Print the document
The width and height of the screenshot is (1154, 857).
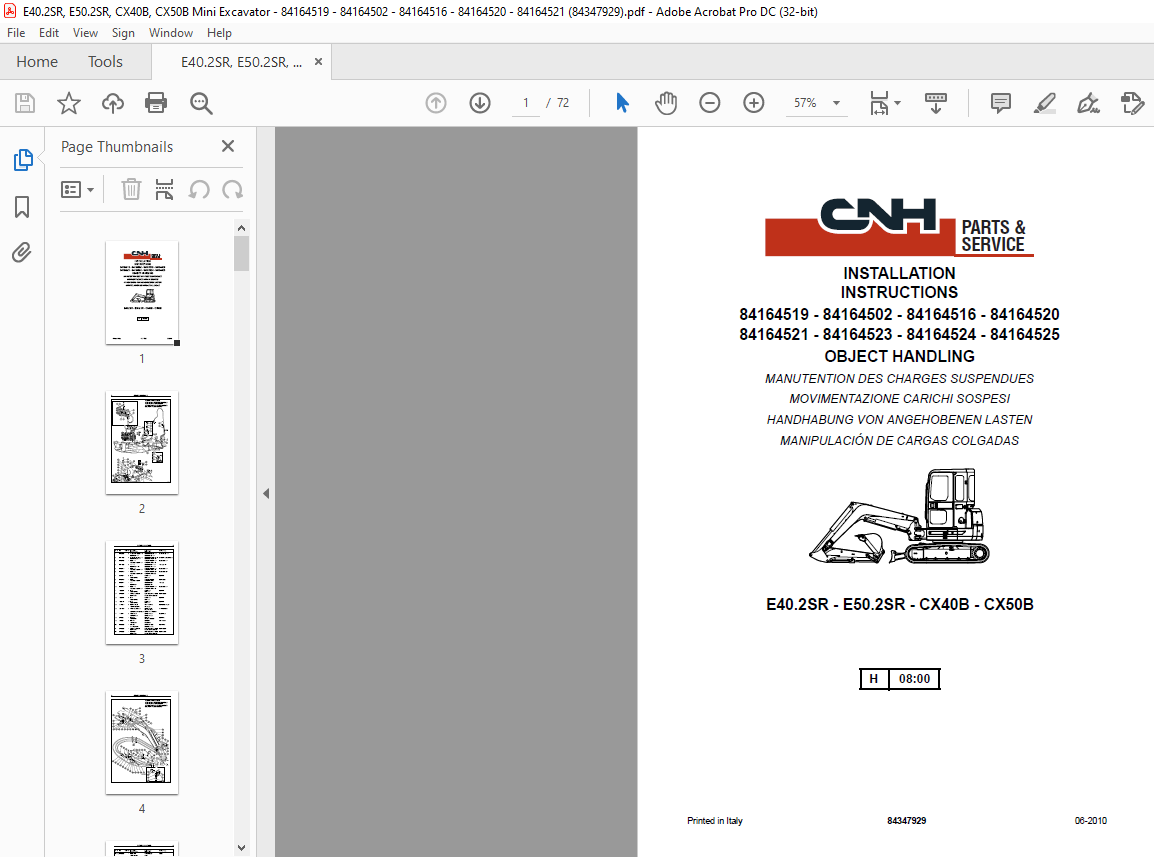pos(156,103)
